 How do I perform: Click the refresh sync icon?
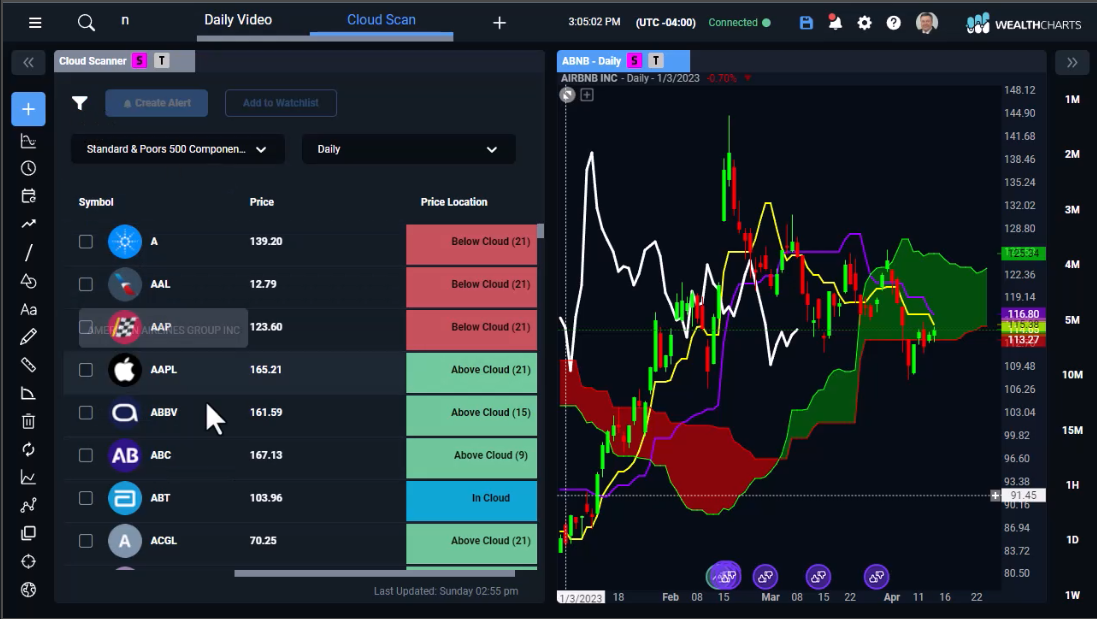(28, 449)
